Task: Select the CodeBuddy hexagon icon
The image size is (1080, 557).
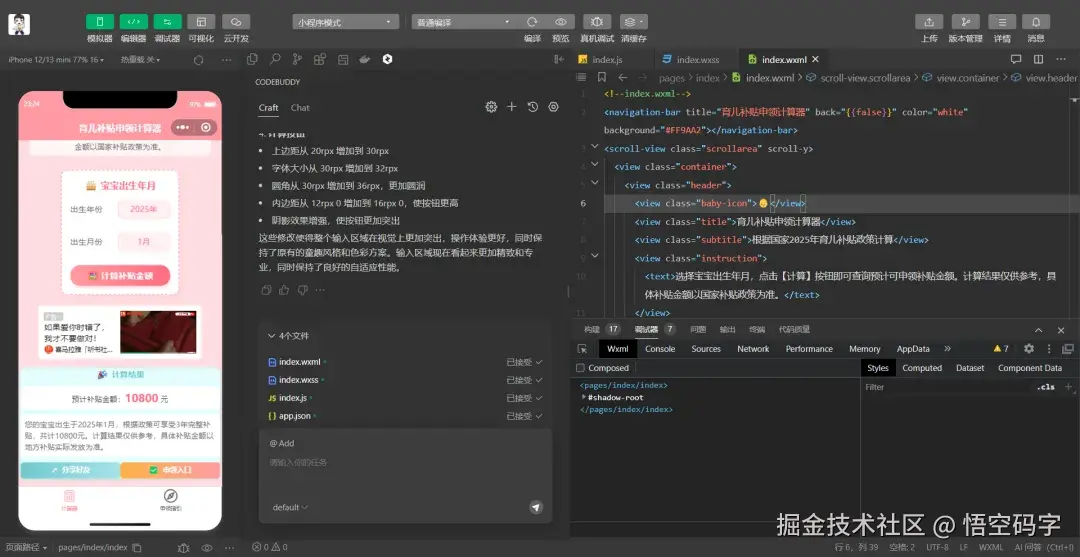Action: click(388, 59)
